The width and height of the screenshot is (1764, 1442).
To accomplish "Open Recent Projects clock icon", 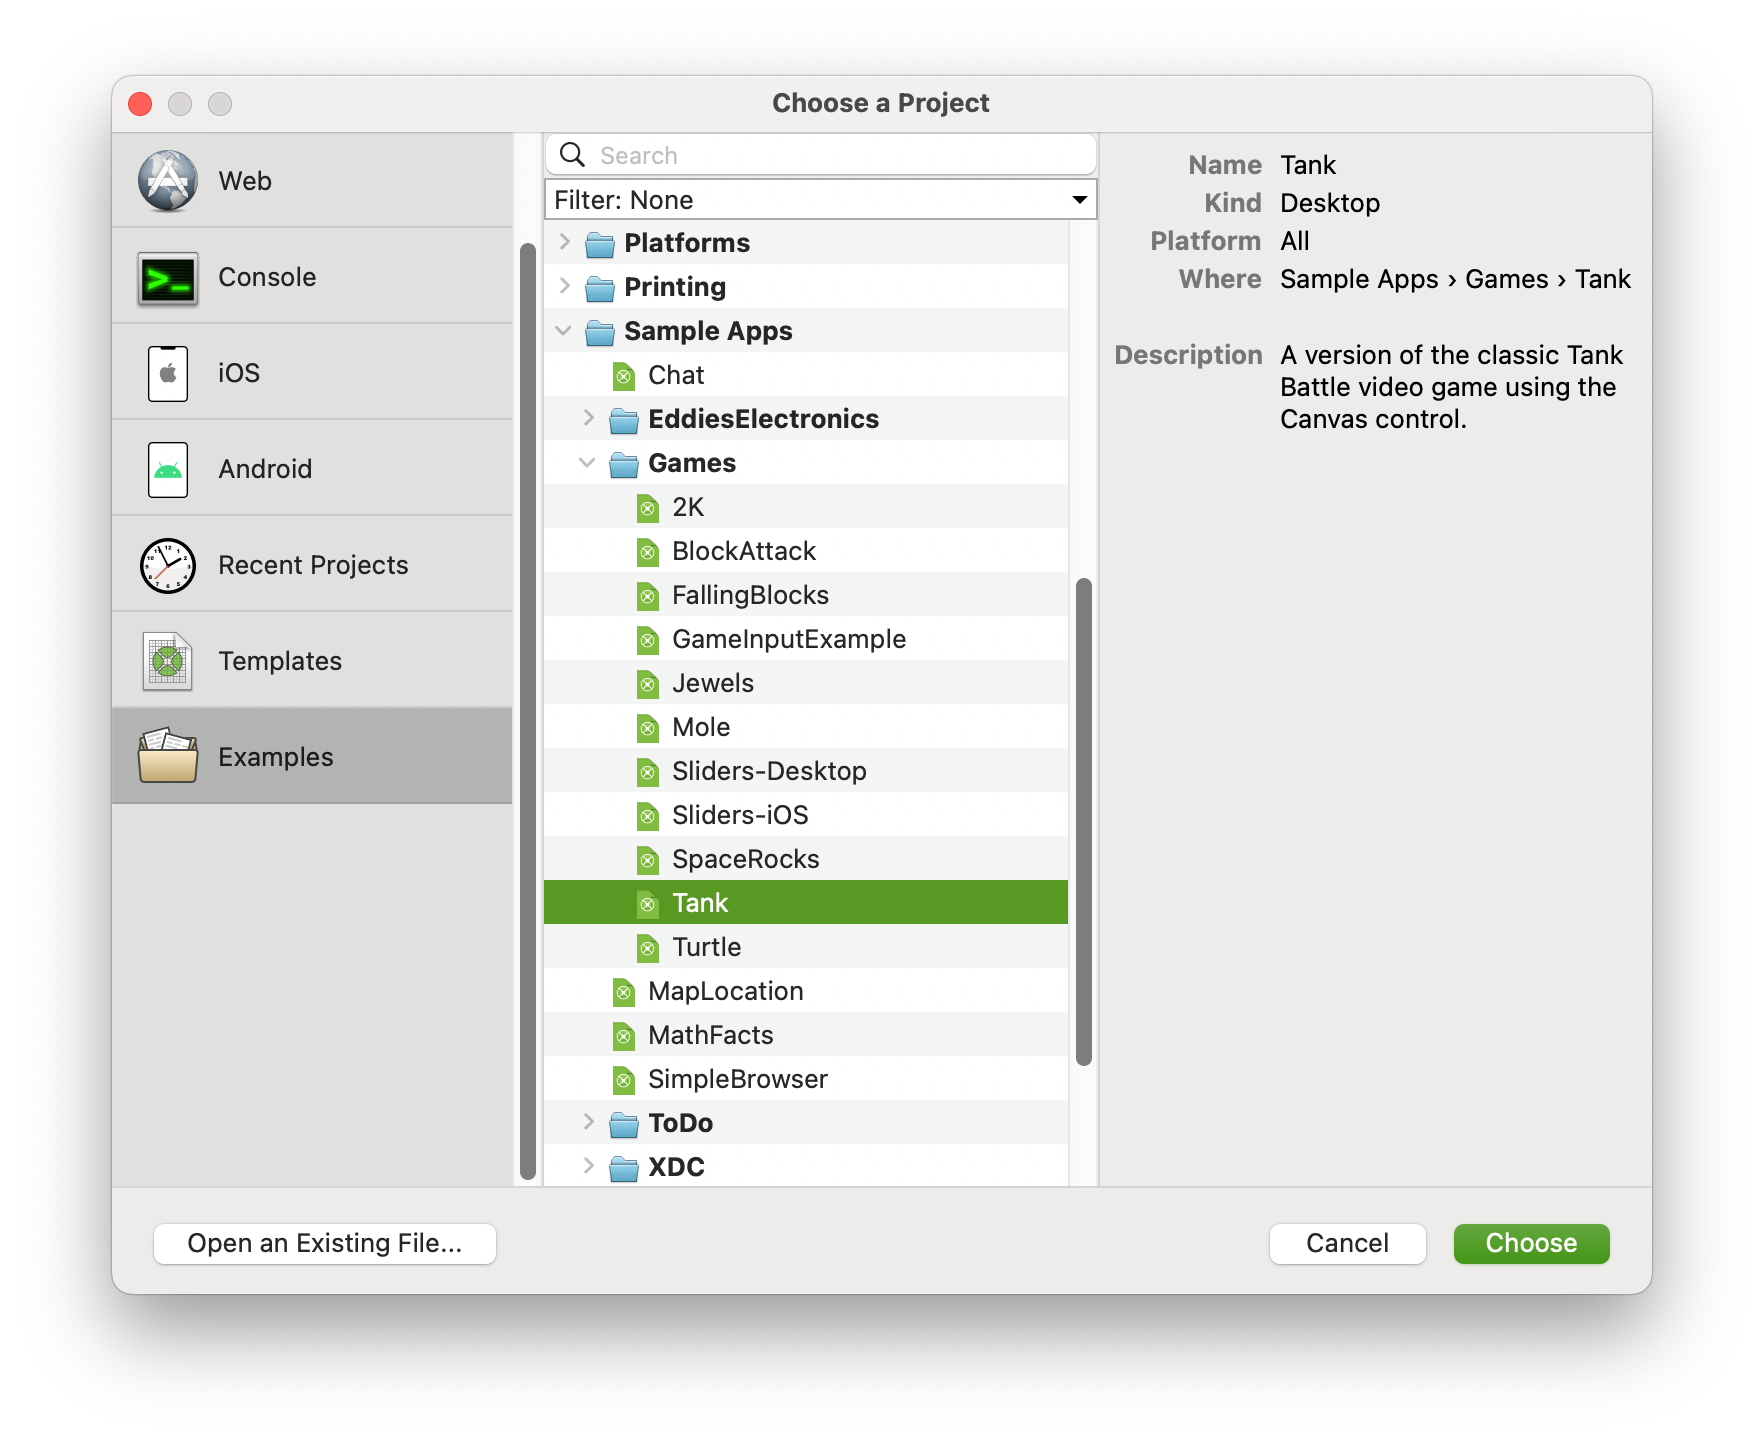I will tap(167, 566).
